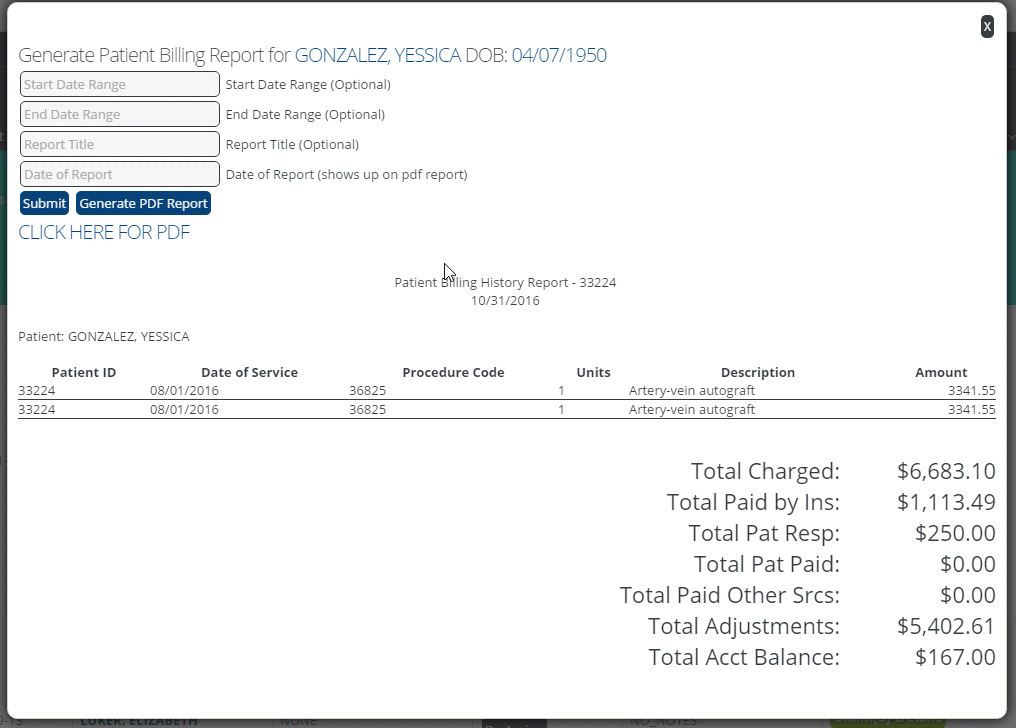Click the Total Acct Balance label
This screenshot has width=1016, height=728.
tap(744, 657)
